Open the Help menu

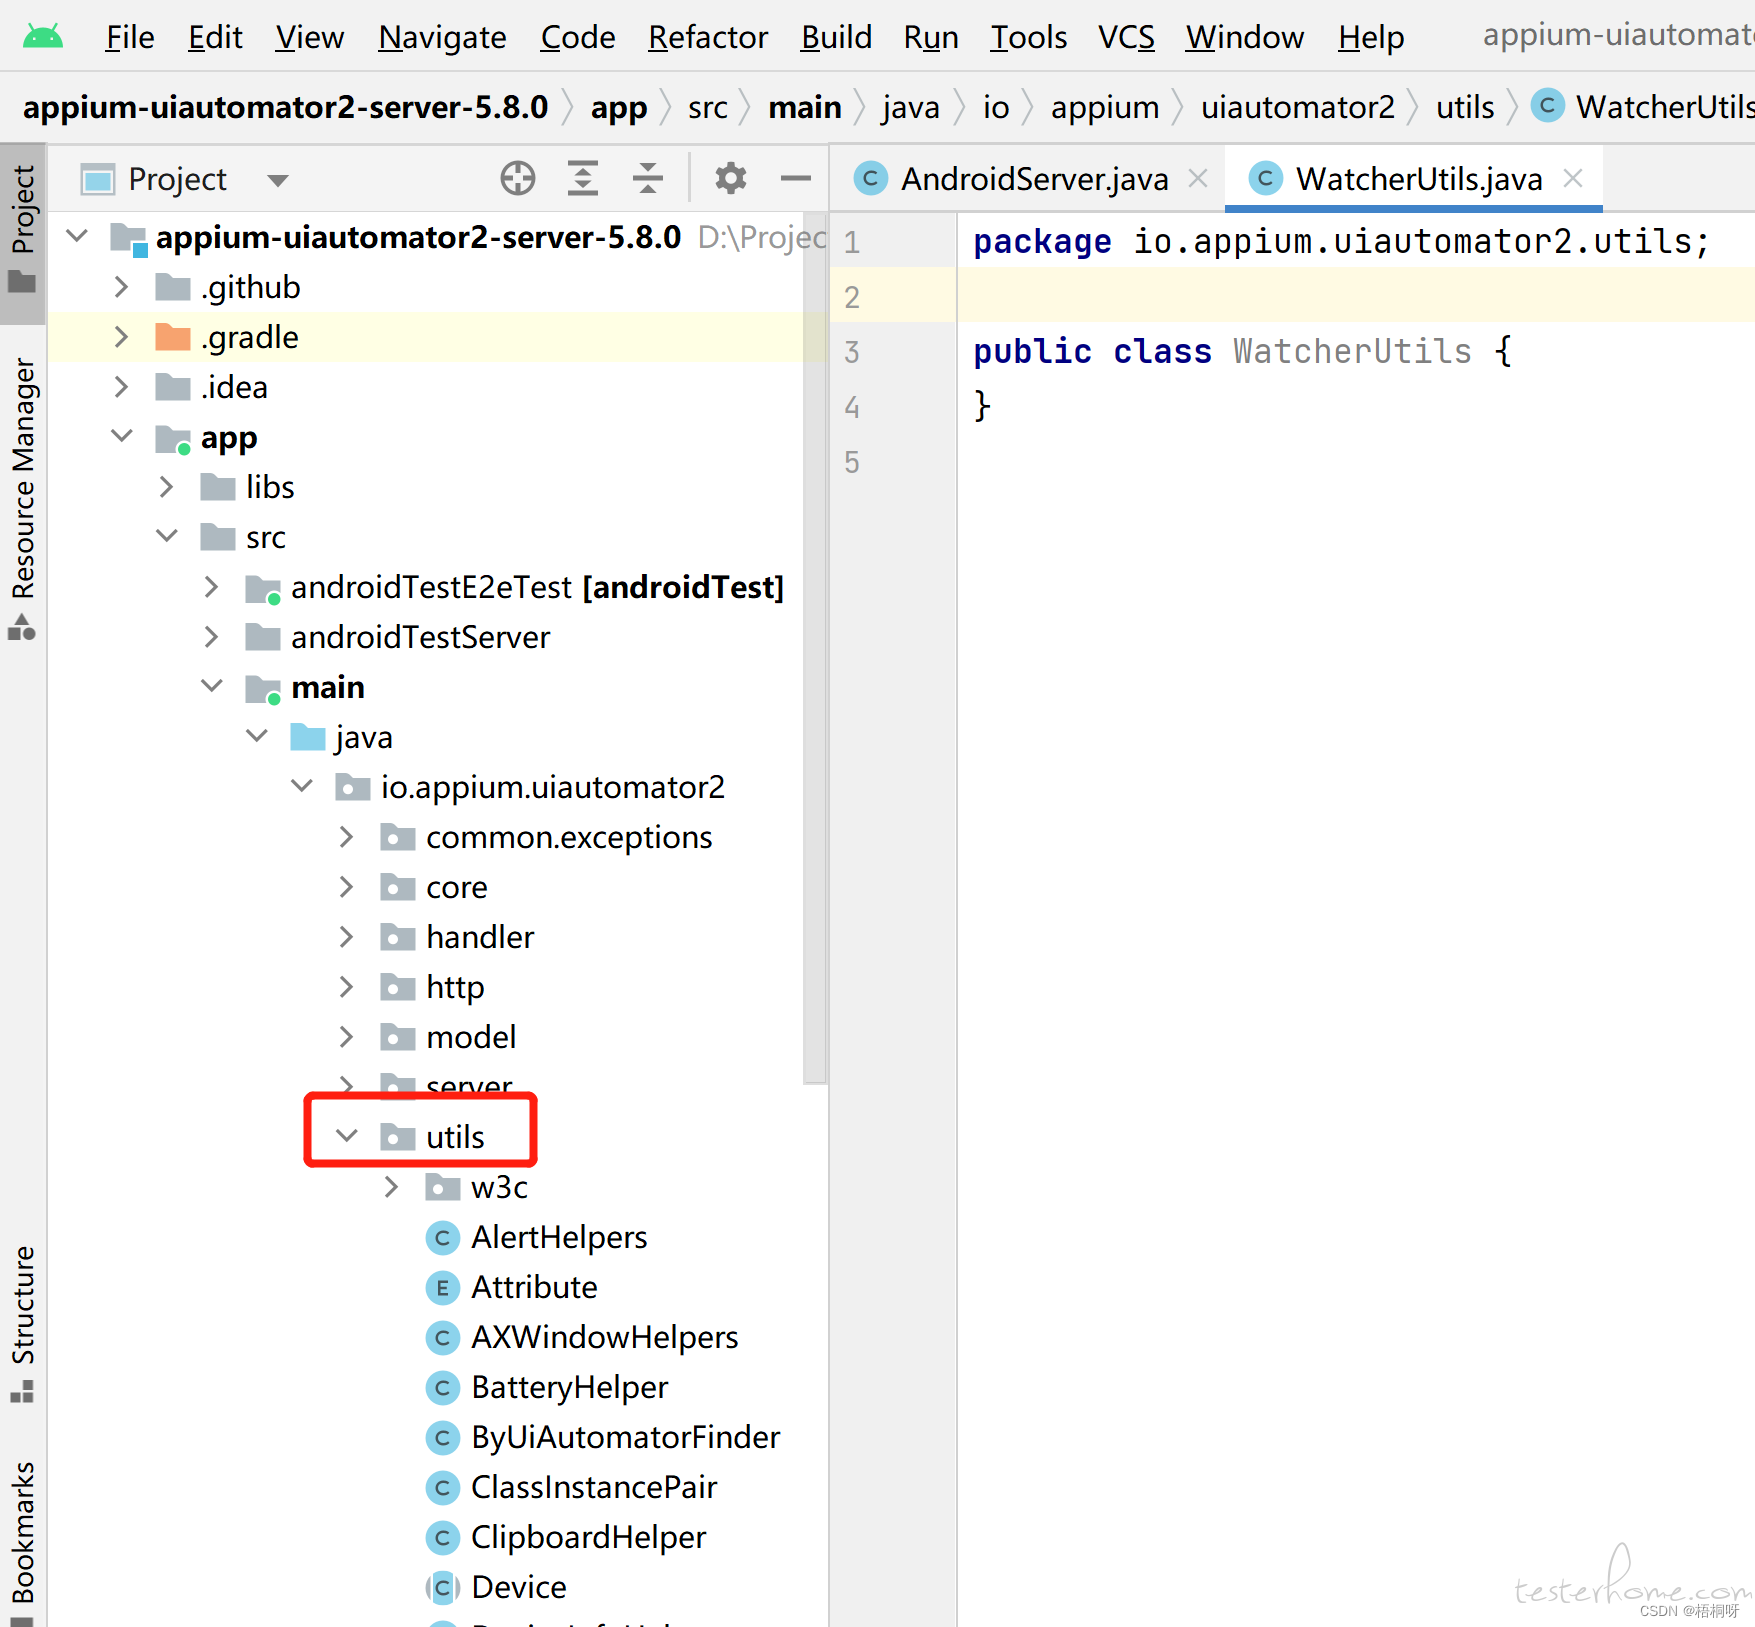(x=1371, y=37)
